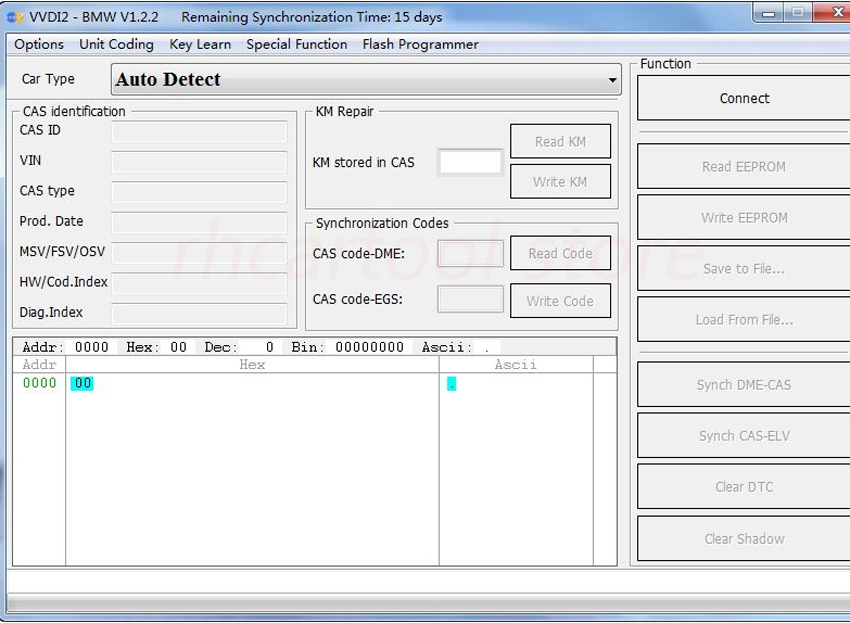Click the Synch CAS-ELV button
Image resolution: width=850 pixels, height=623 pixels.
744,435
